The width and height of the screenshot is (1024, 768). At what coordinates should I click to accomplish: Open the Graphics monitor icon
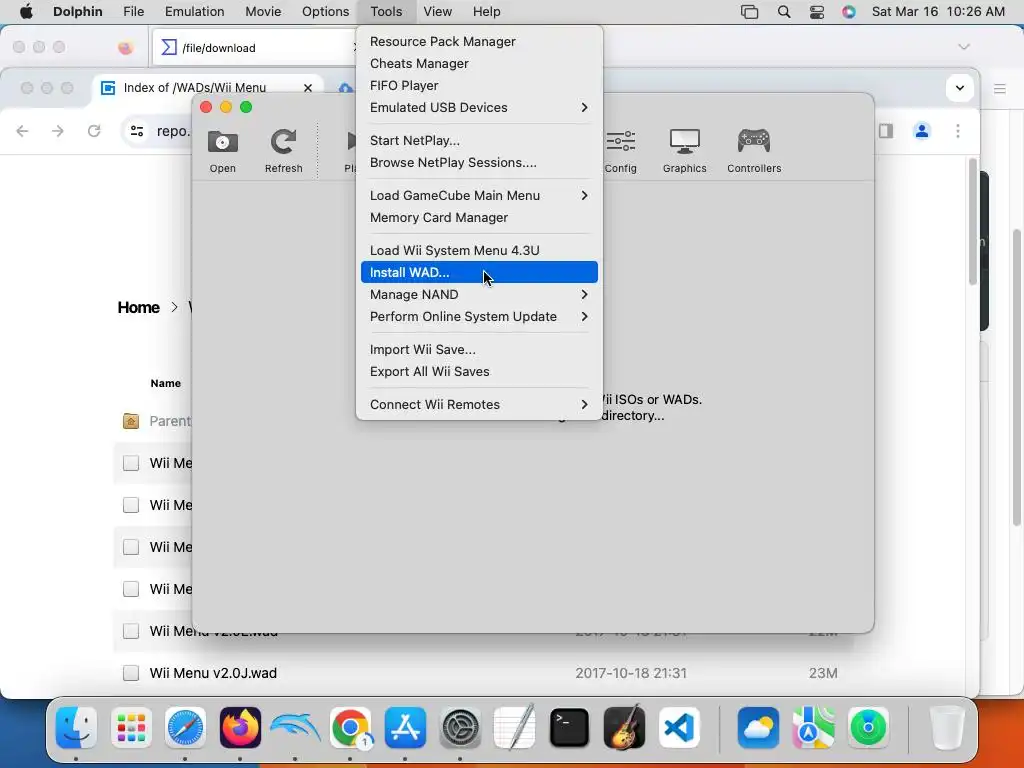tap(684, 142)
